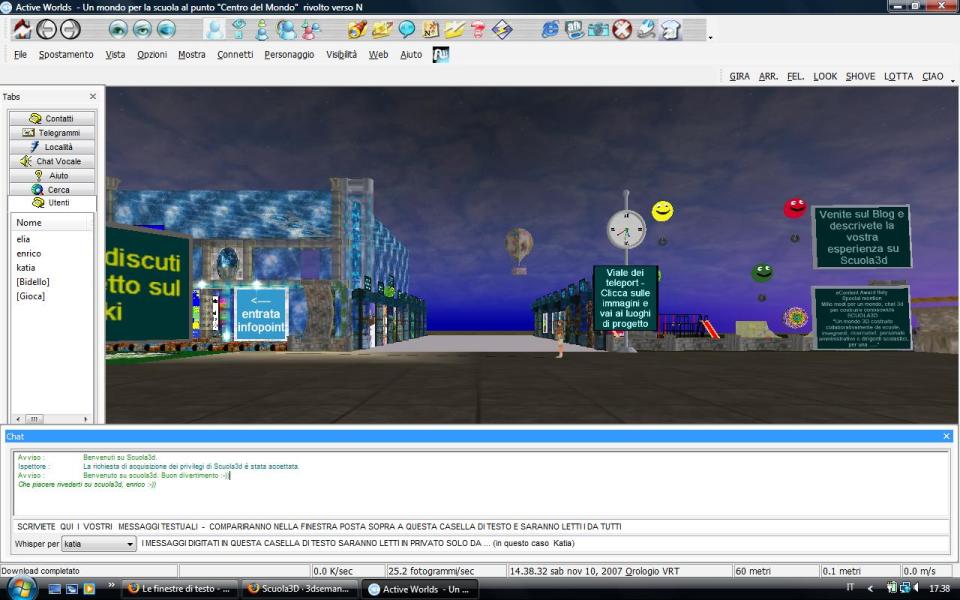Viewport: 960px width, 600px height.
Task: Click the public chat message input field
Action: [481, 527]
